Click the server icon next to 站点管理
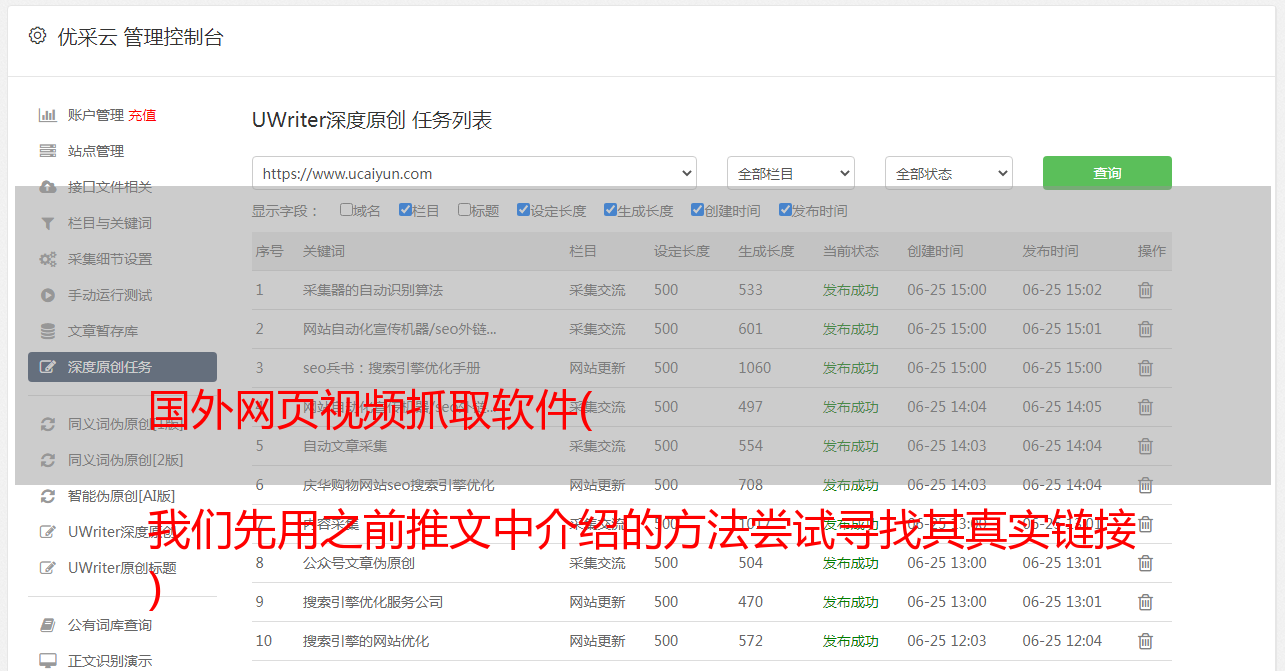The width and height of the screenshot is (1285, 671). click(47, 151)
